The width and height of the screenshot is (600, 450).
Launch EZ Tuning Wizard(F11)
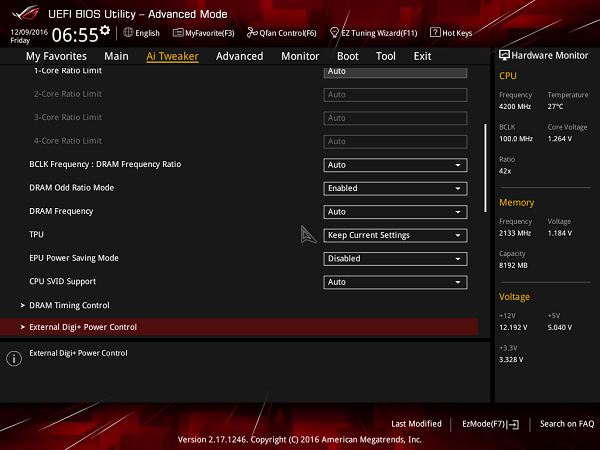coord(374,33)
